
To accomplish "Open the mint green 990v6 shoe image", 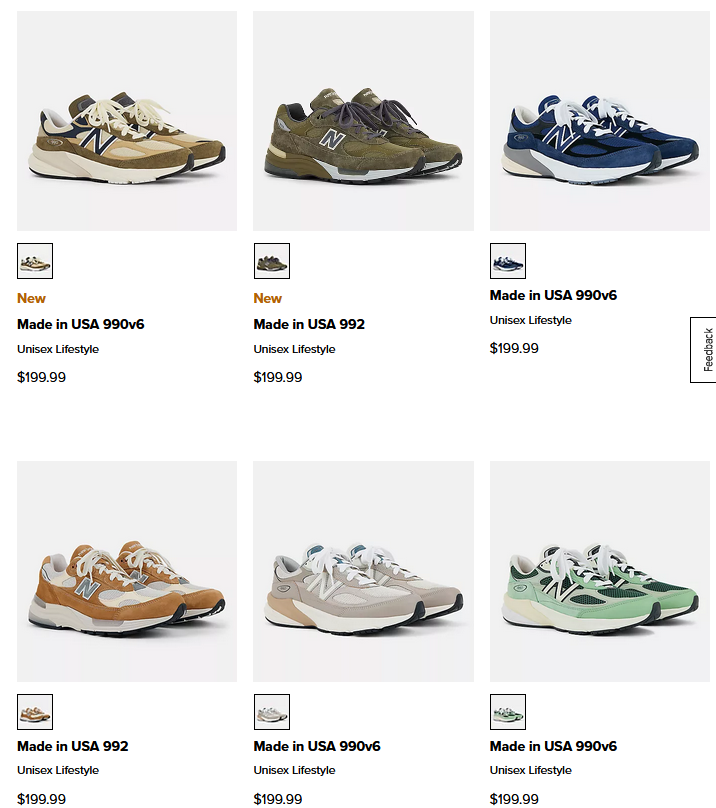I will [600, 571].
